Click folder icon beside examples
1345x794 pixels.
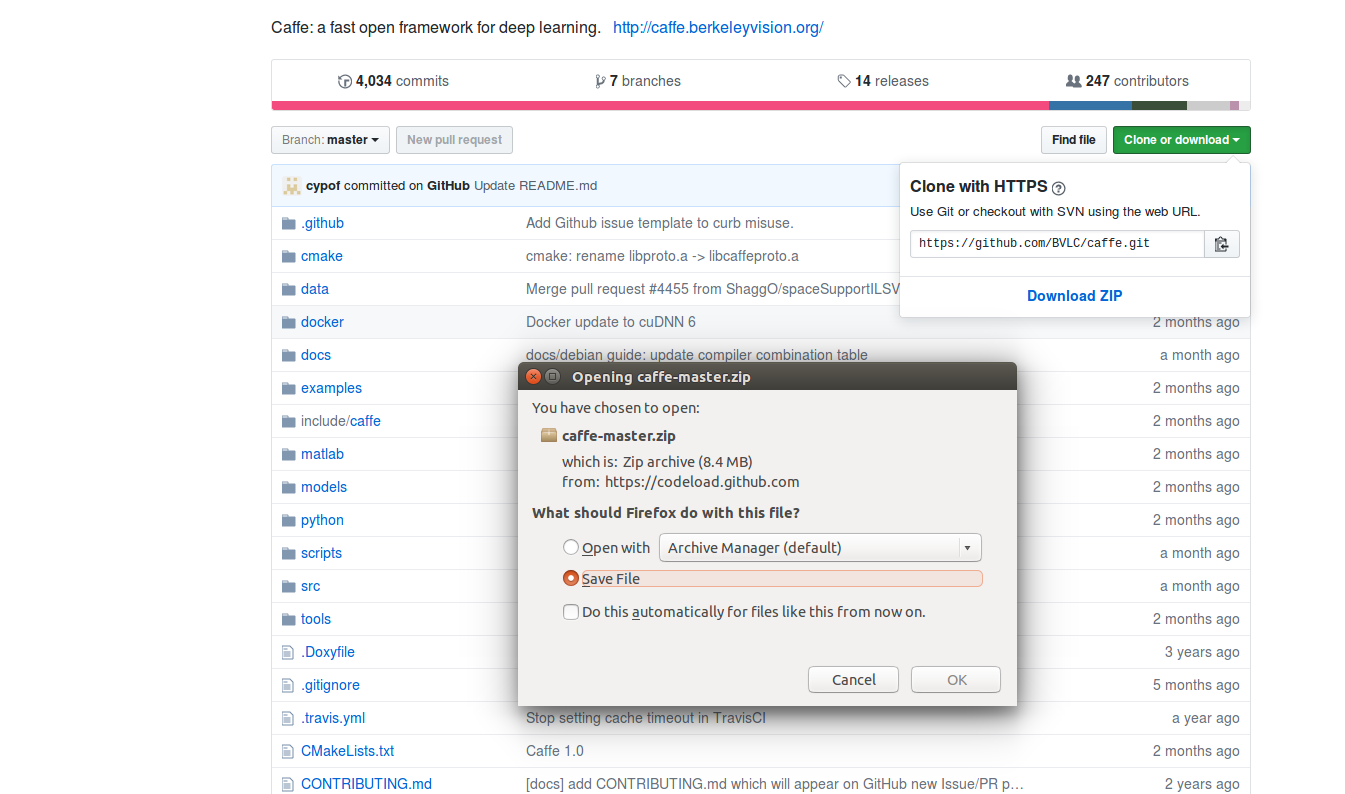click(x=289, y=388)
